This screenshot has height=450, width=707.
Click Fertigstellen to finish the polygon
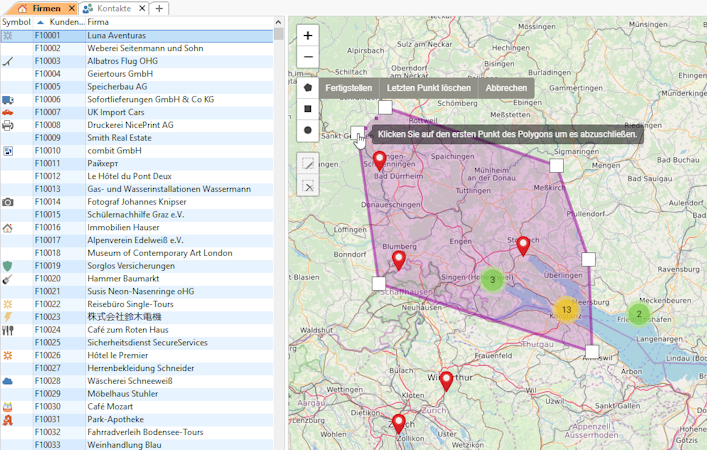[349, 88]
